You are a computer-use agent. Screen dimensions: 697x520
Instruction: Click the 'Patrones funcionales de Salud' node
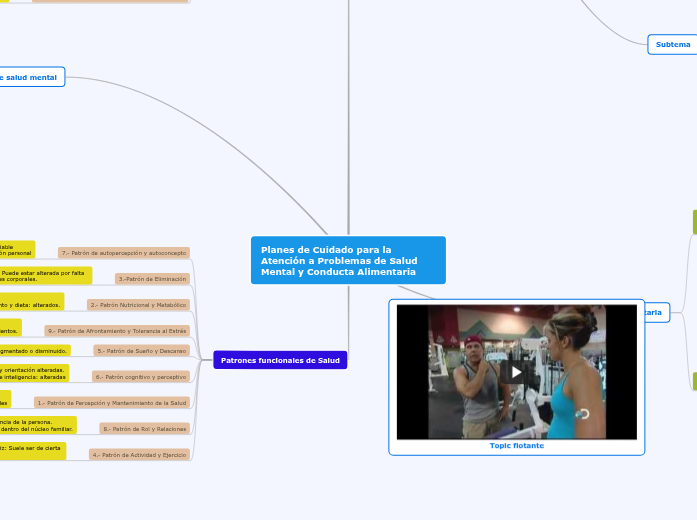280,360
